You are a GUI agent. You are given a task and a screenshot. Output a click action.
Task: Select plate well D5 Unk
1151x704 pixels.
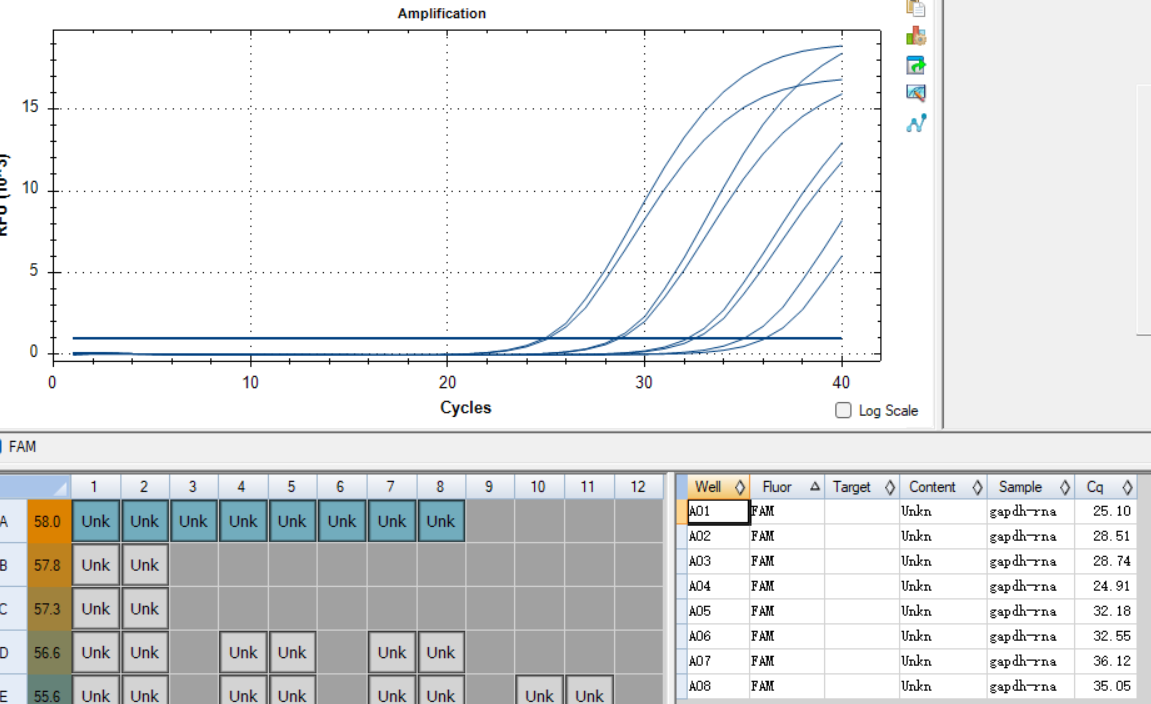tap(292, 653)
